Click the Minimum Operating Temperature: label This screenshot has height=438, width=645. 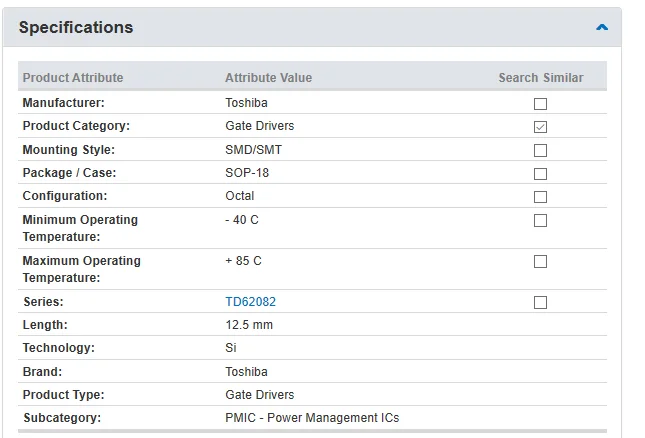point(80,228)
